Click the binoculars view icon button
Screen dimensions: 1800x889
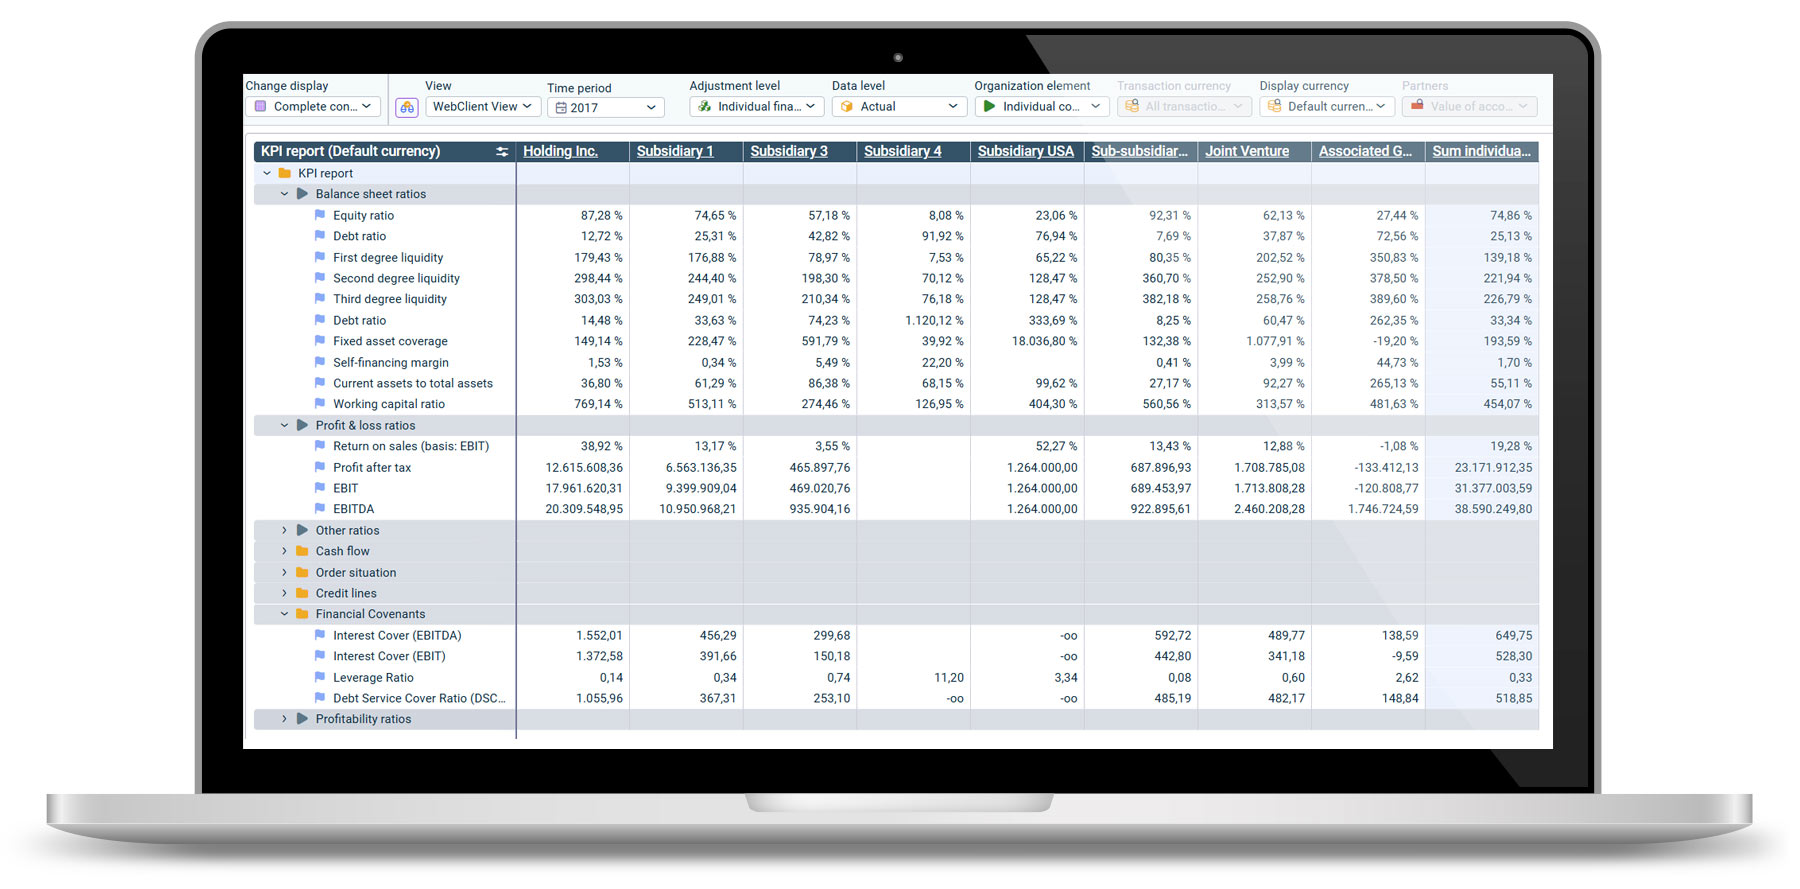tap(407, 107)
